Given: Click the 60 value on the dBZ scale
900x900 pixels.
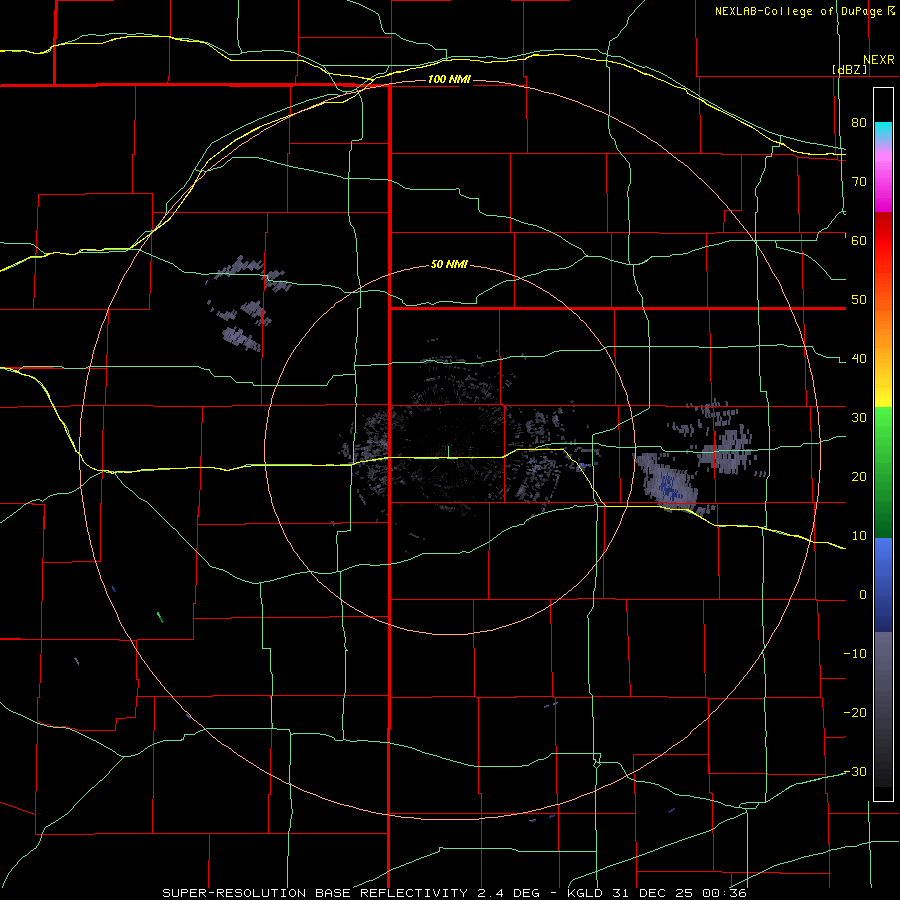Looking at the screenshot, I should click(859, 240).
